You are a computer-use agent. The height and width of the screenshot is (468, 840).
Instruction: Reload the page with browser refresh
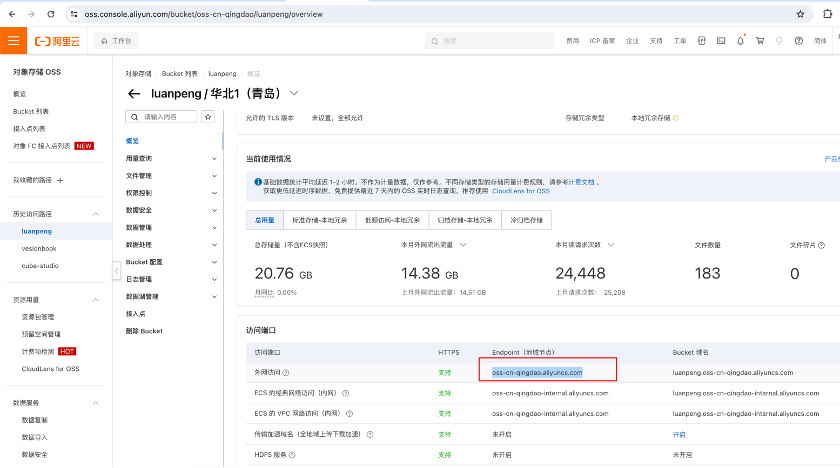click(50, 14)
